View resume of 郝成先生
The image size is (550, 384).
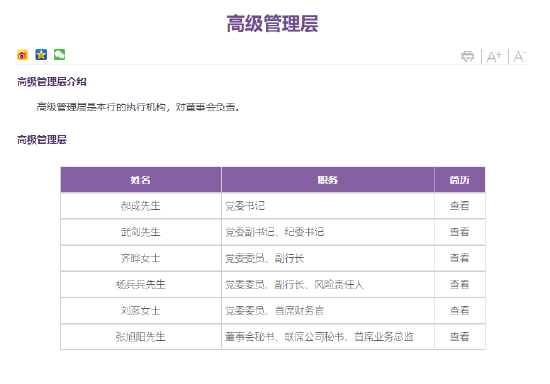[460, 206]
